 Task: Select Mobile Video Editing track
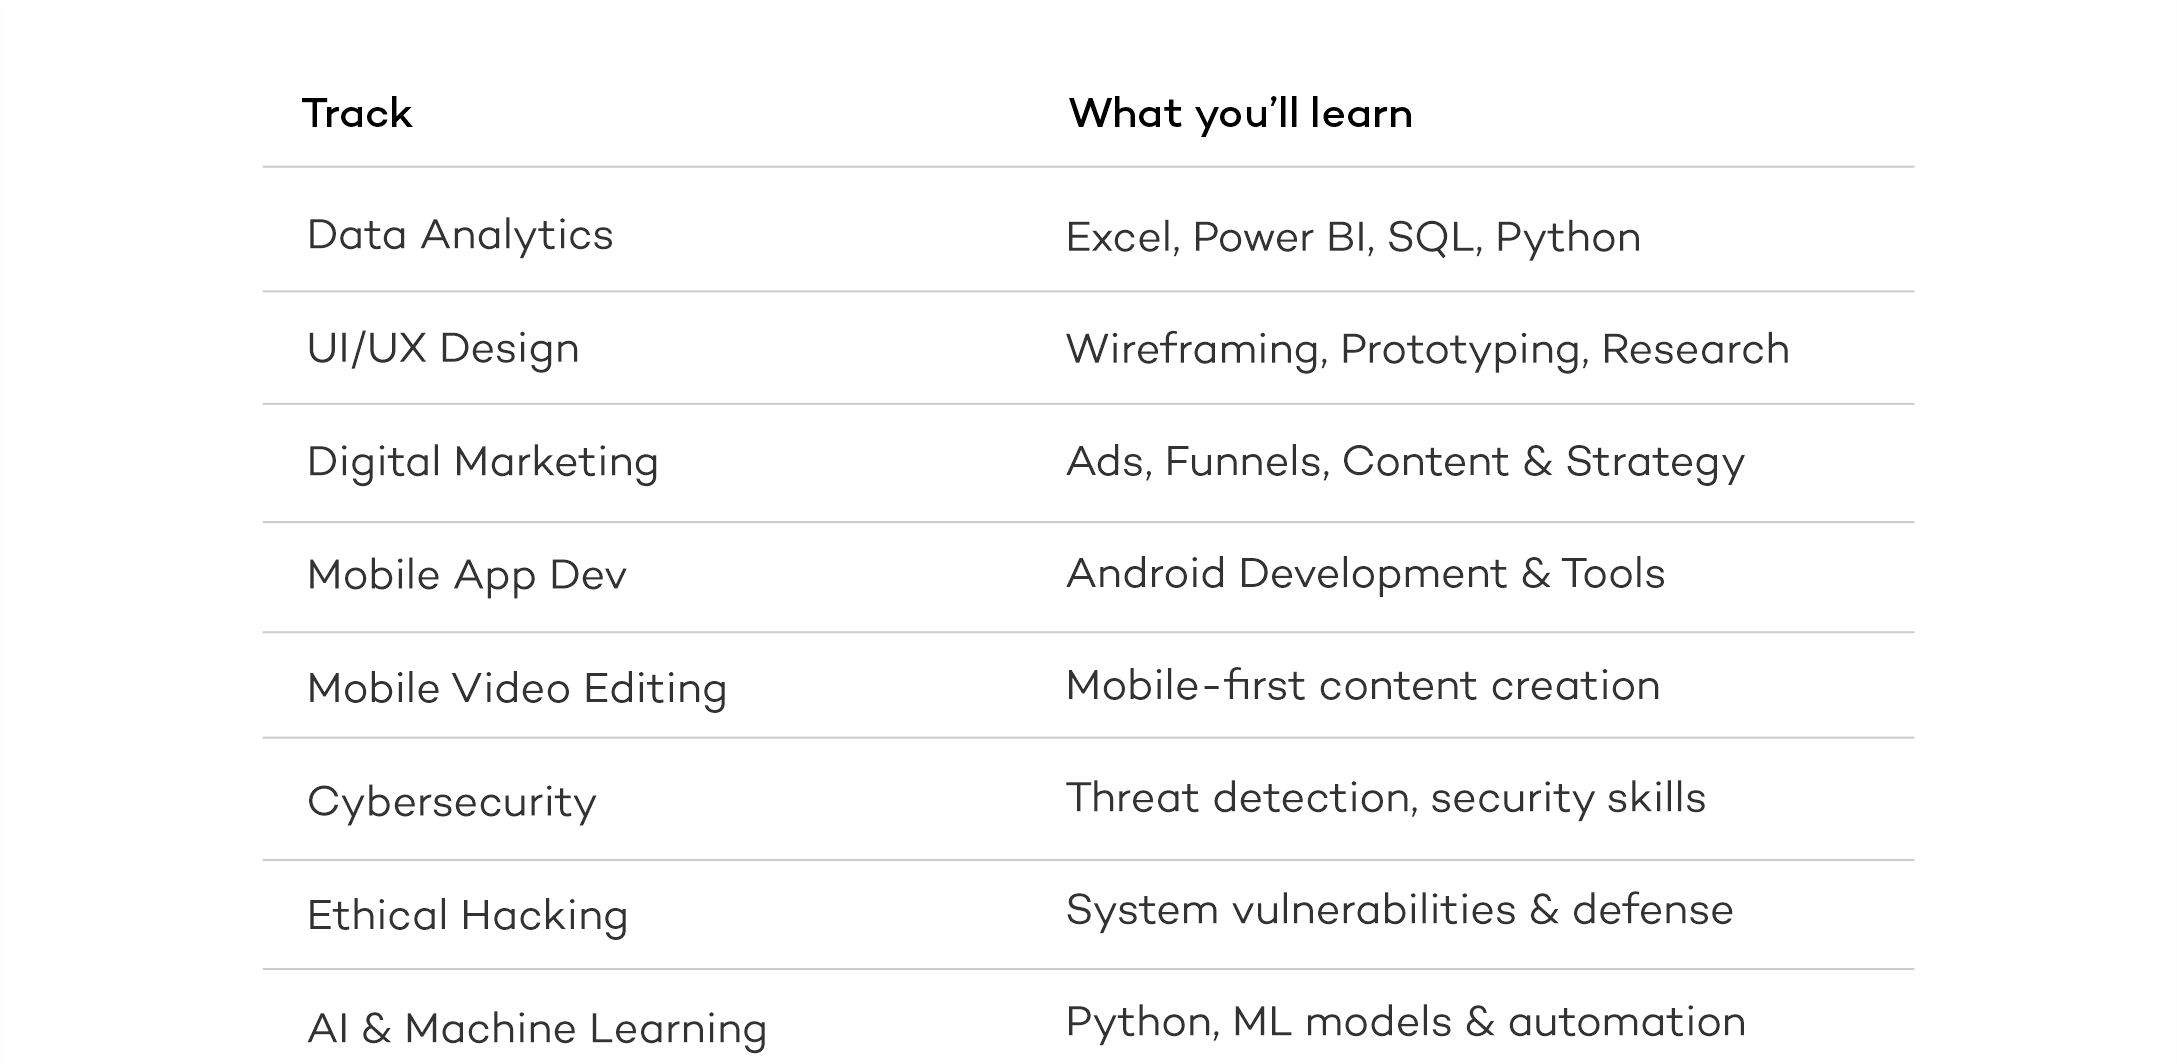pyautogui.click(x=517, y=689)
